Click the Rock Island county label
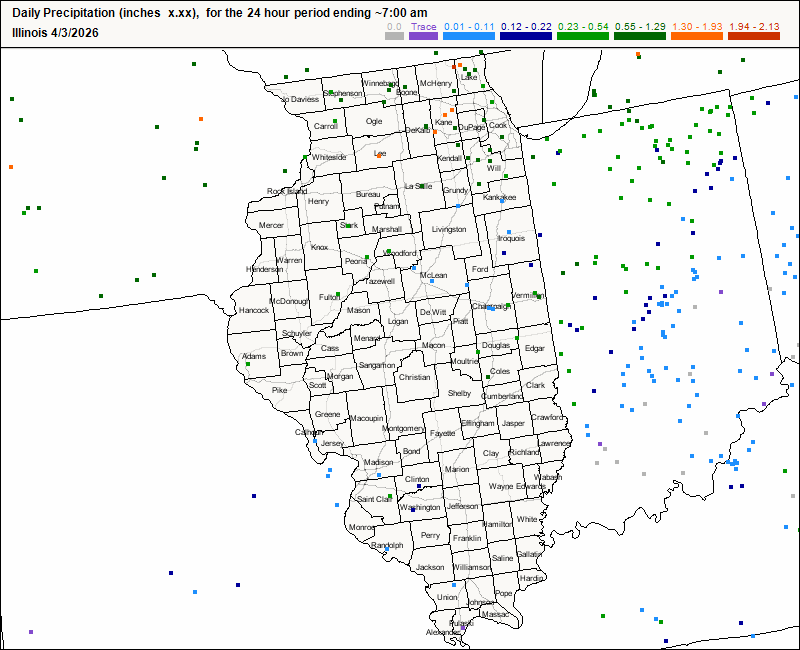 (x=287, y=191)
